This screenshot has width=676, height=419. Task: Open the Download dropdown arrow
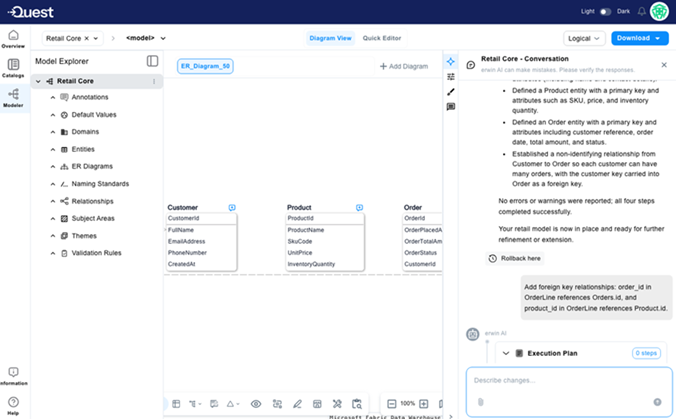pyautogui.click(x=657, y=38)
